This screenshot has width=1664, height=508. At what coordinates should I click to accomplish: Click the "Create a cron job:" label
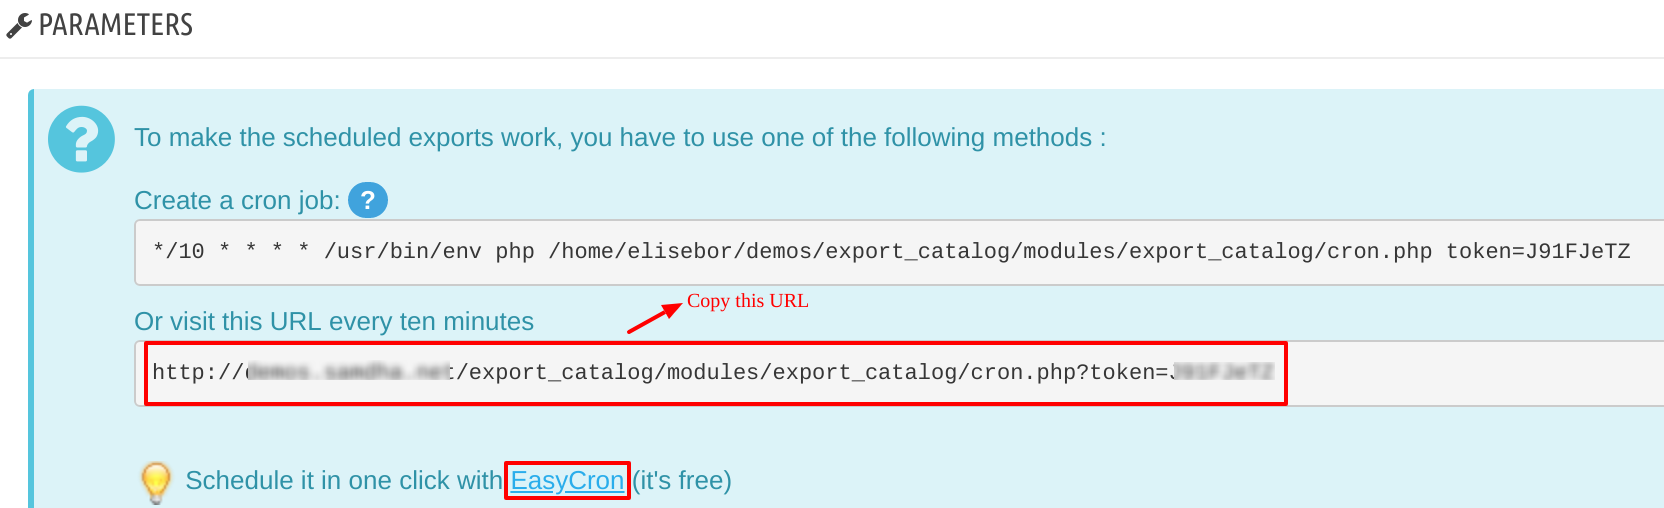point(237,201)
